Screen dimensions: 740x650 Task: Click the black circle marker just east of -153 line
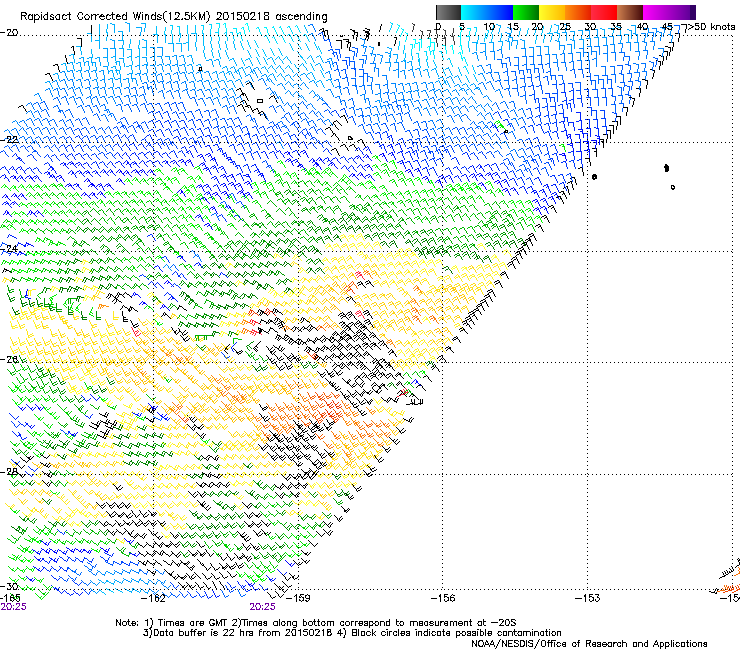[x=594, y=177]
